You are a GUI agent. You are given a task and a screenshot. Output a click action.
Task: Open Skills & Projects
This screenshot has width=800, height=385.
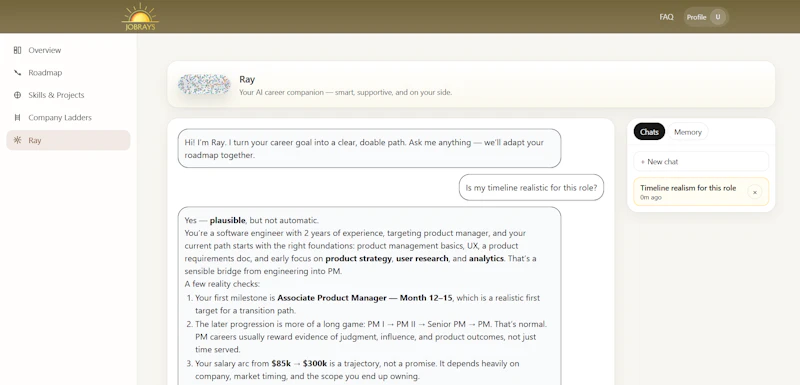(x=68, y=95)
